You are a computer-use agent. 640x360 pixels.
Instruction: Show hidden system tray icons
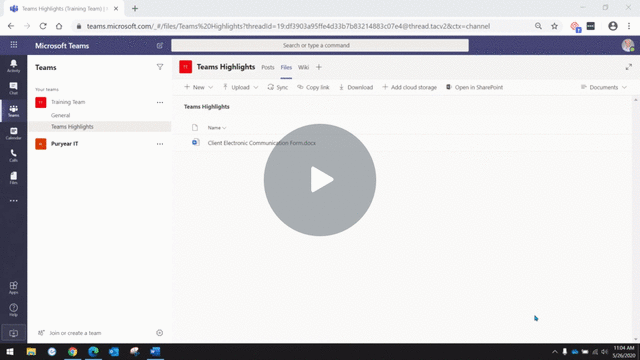554,351
